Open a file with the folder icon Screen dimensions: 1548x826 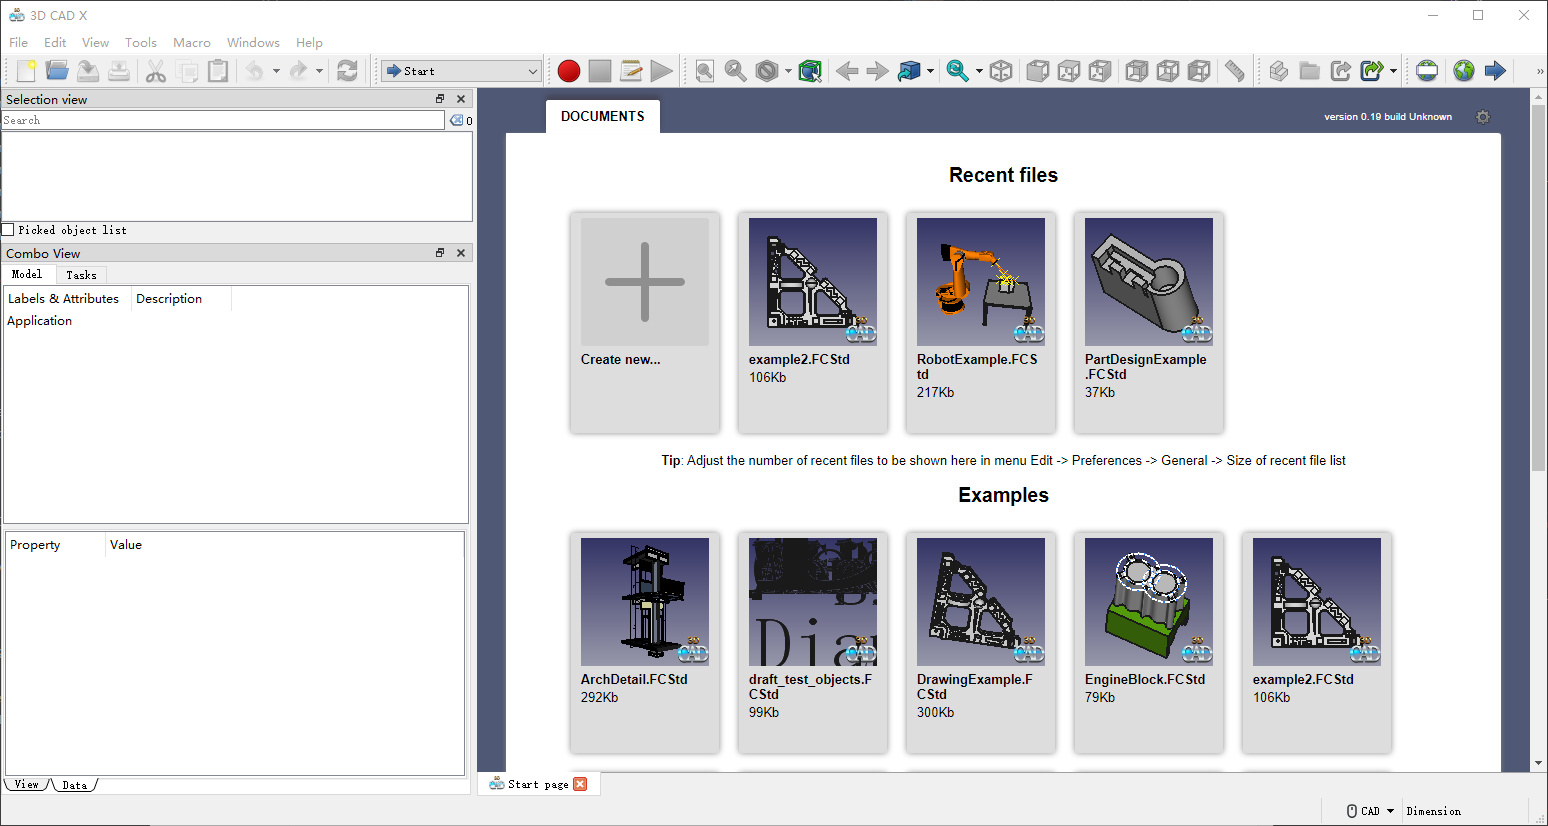57,71
